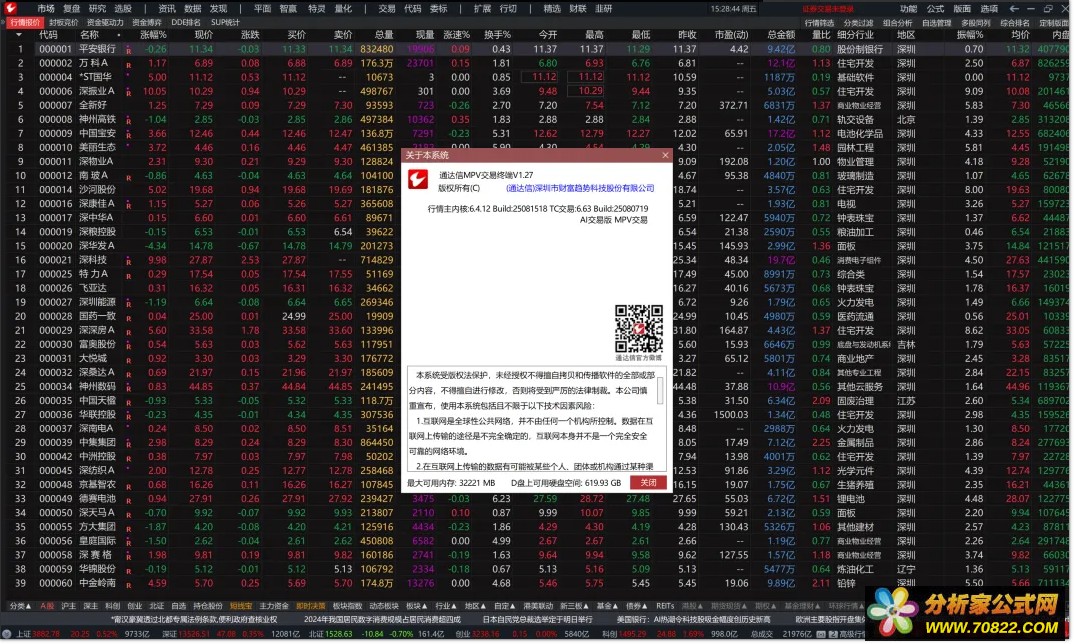Click the 行情筛选 toolbar item
The image size is (1075, 644).
pyautogui.click(x=819, y=23)
